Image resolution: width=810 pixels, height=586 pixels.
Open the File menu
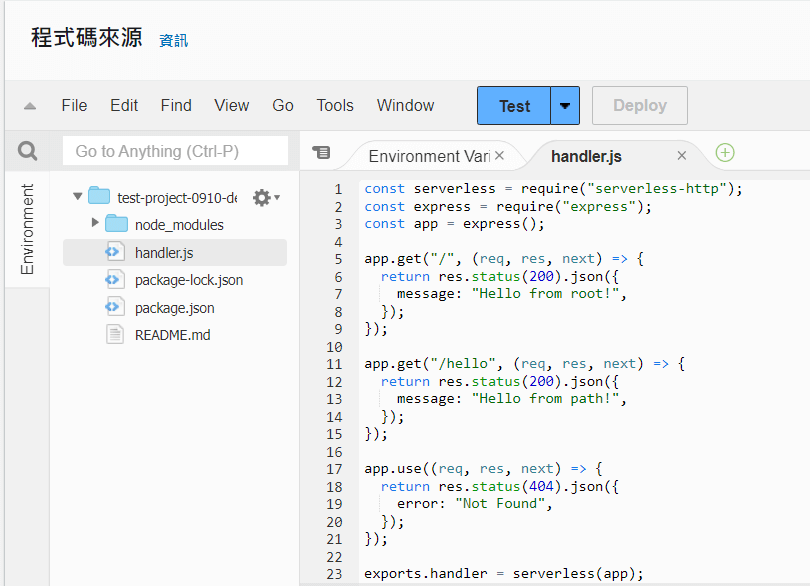pyautogui.click(x=74, y=106)
